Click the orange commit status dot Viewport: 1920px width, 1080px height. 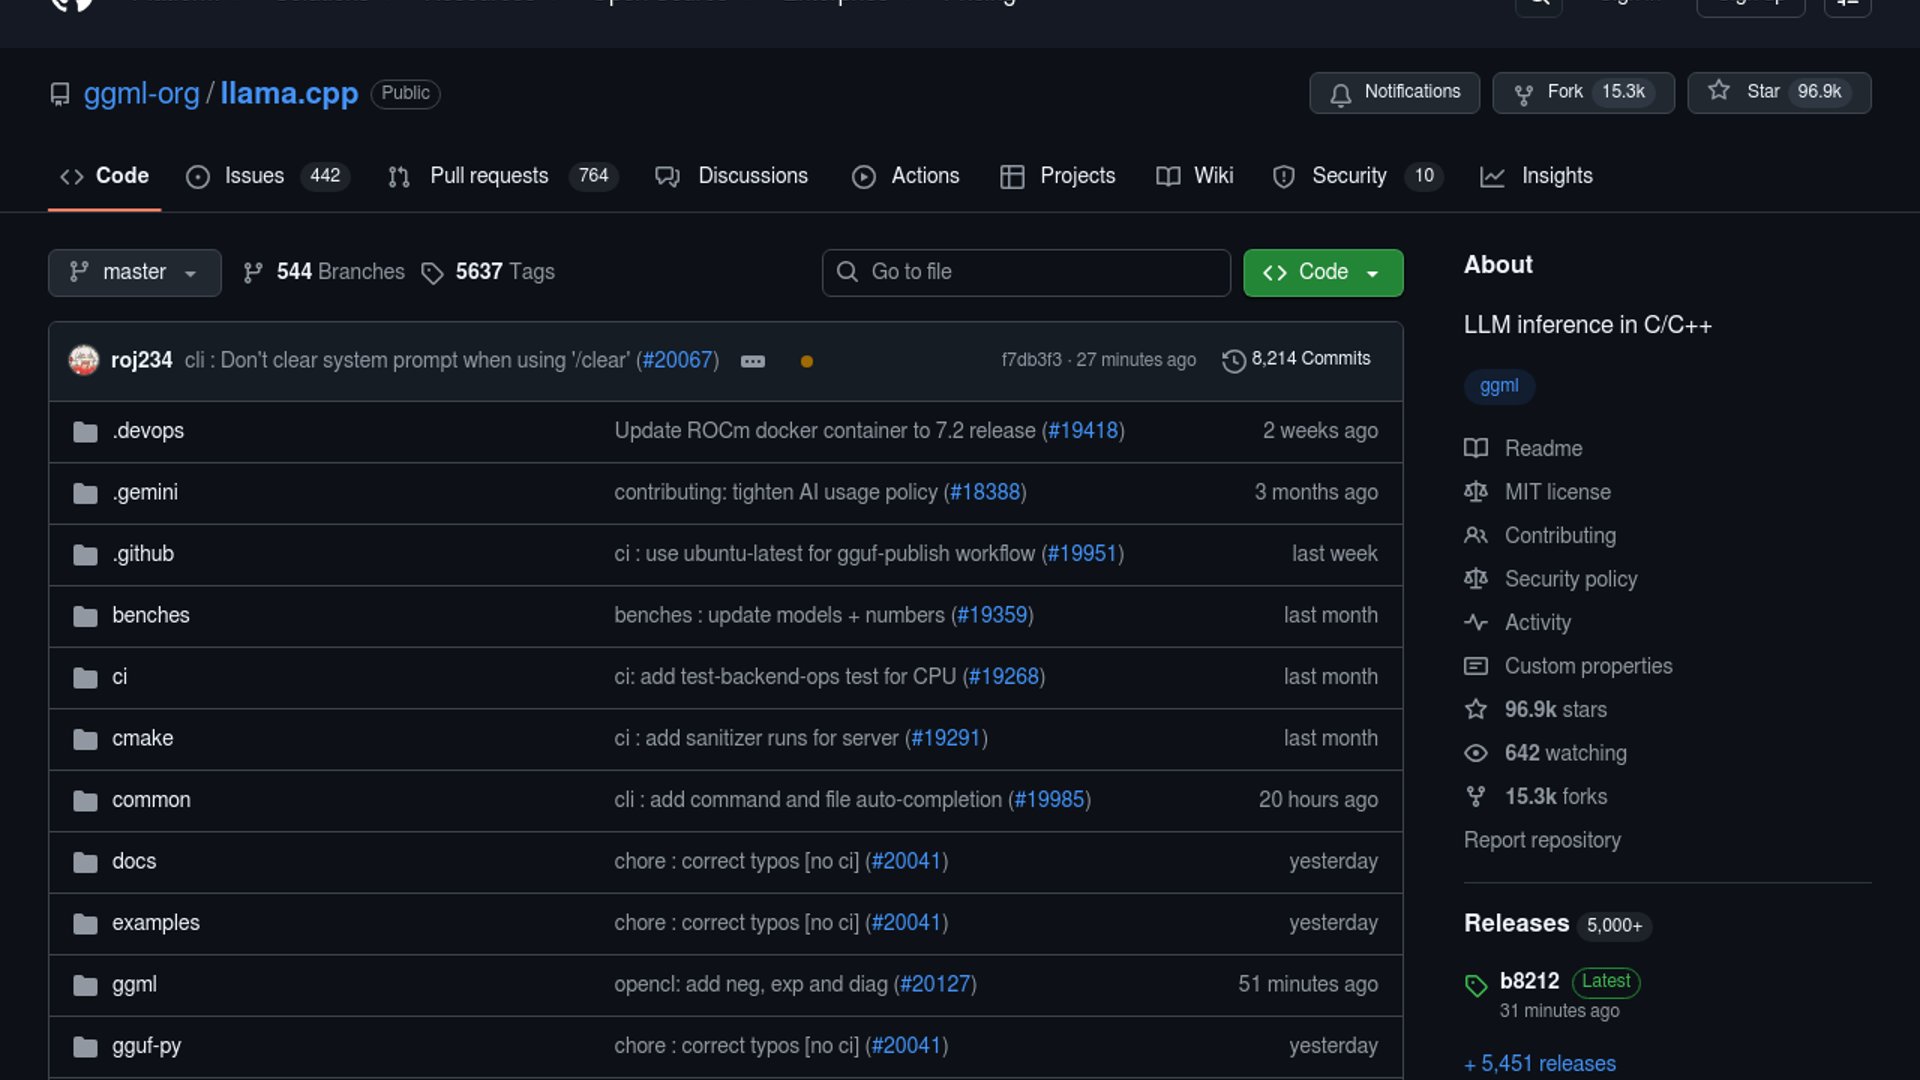click(x=806, y=361)
